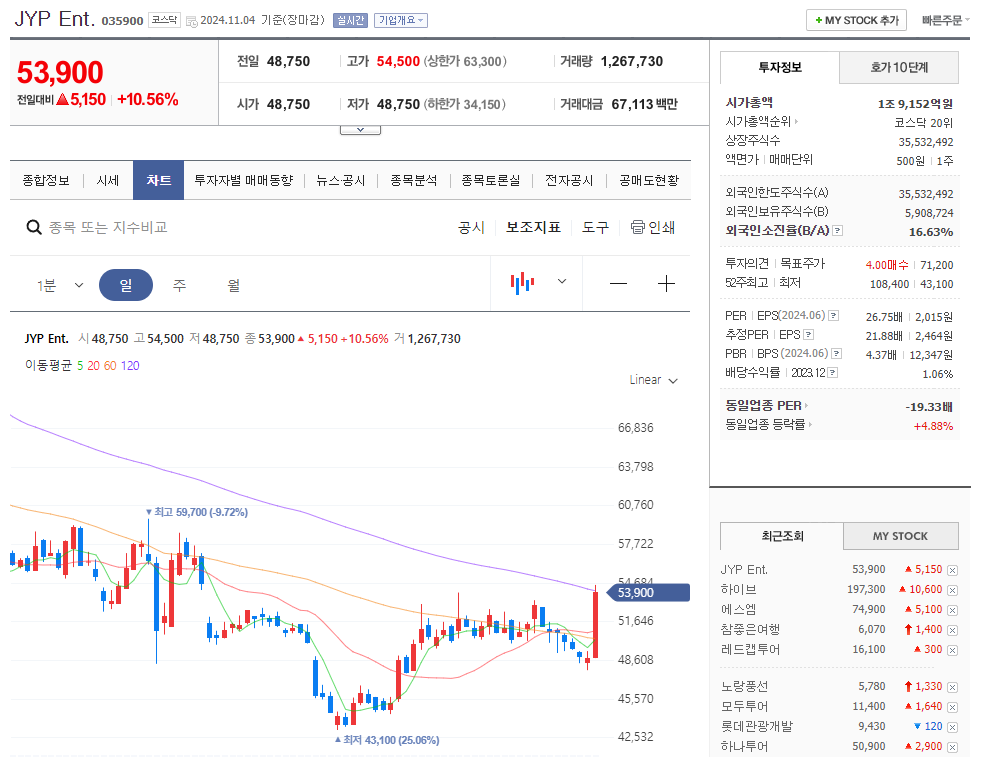
Task: Click the 종목 또는 지수비교 search field
Action: (108, 228)
